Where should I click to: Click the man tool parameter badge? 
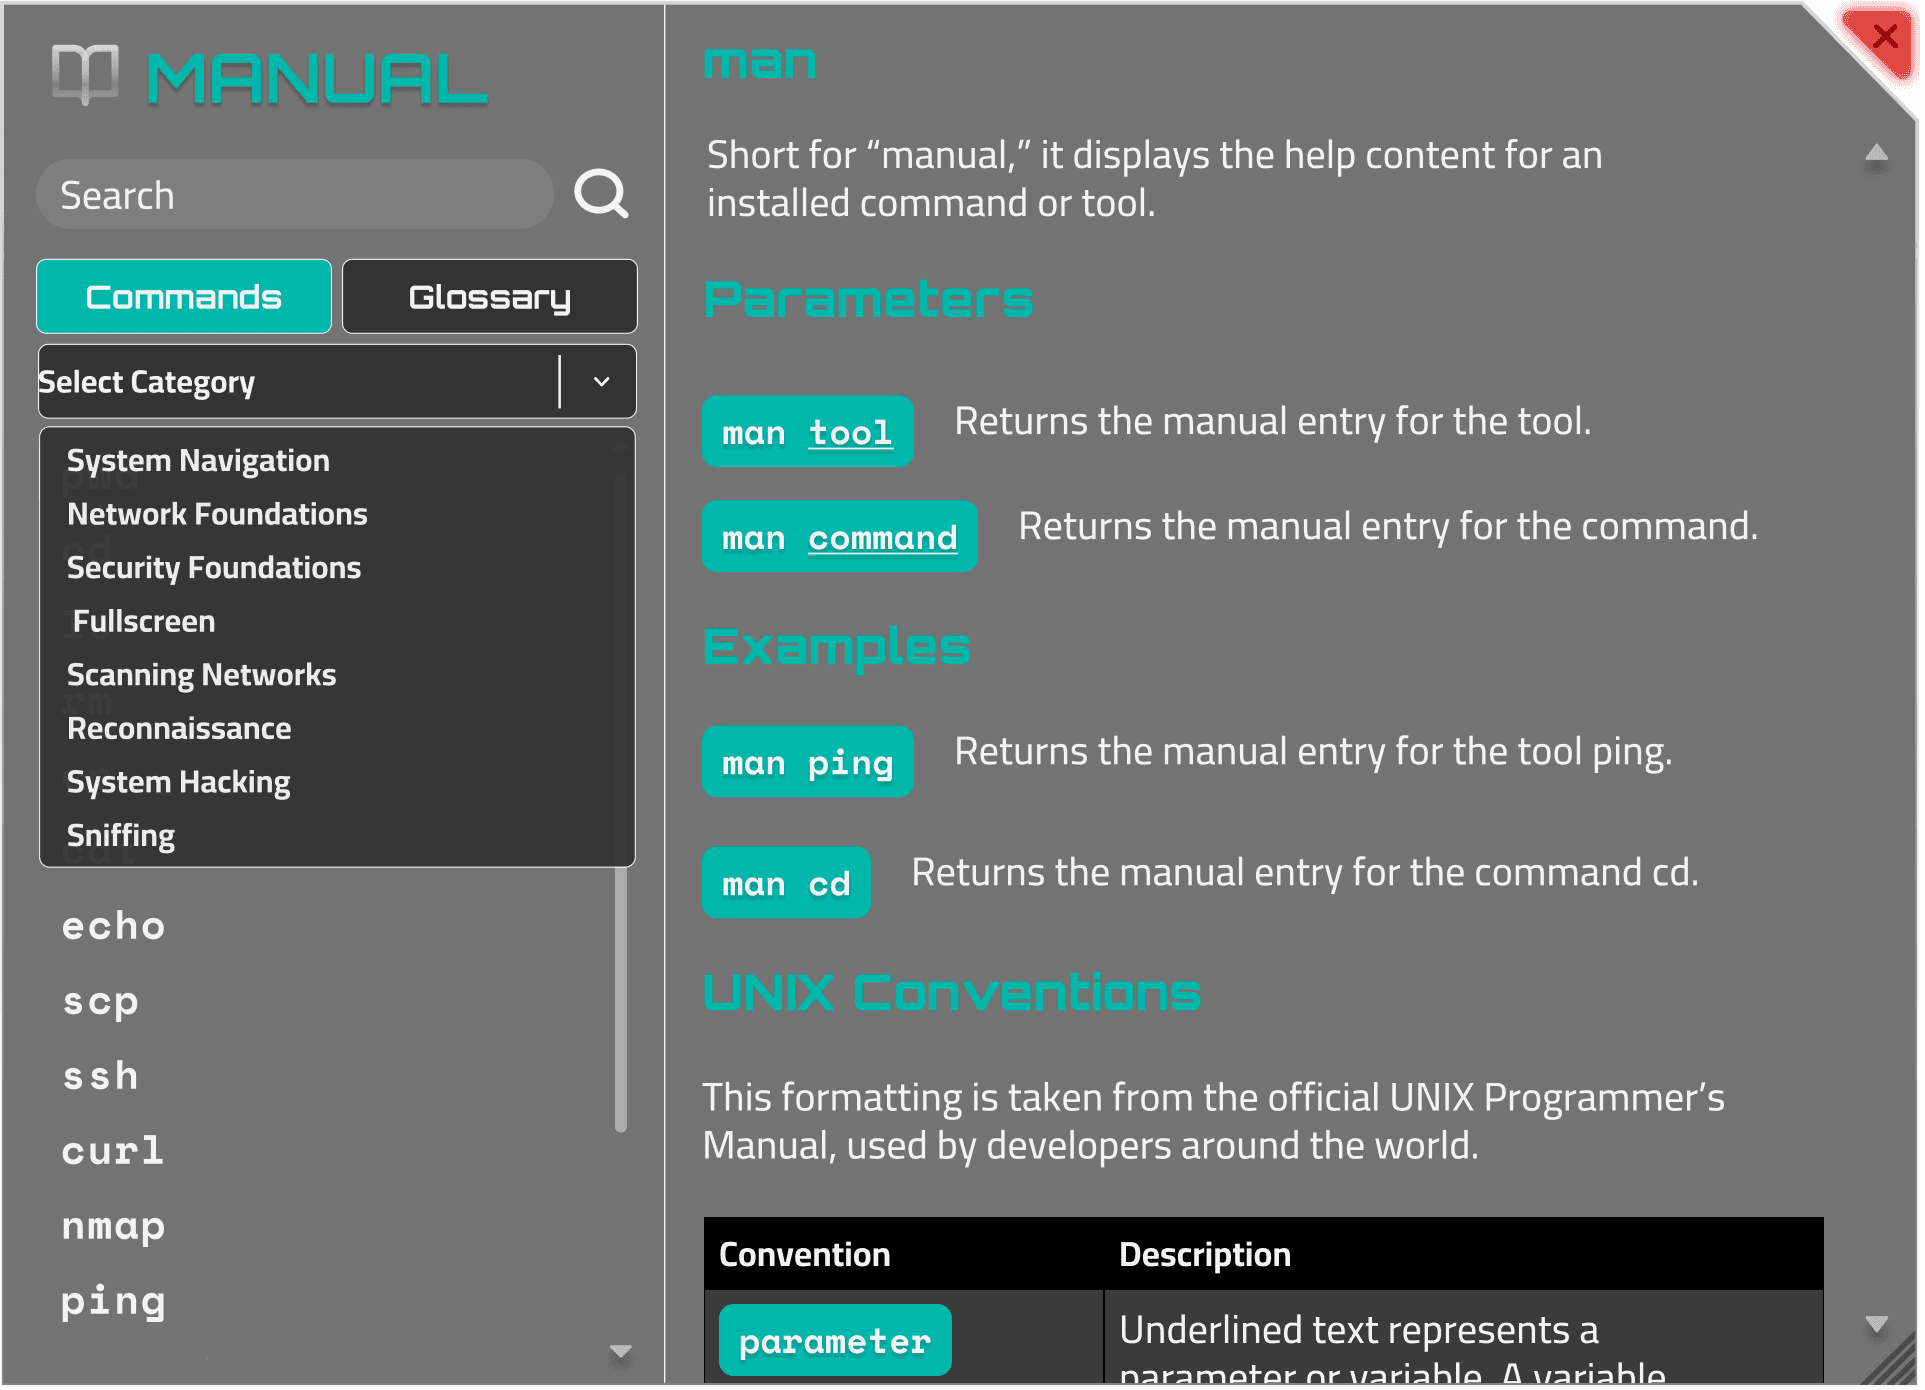807,432
